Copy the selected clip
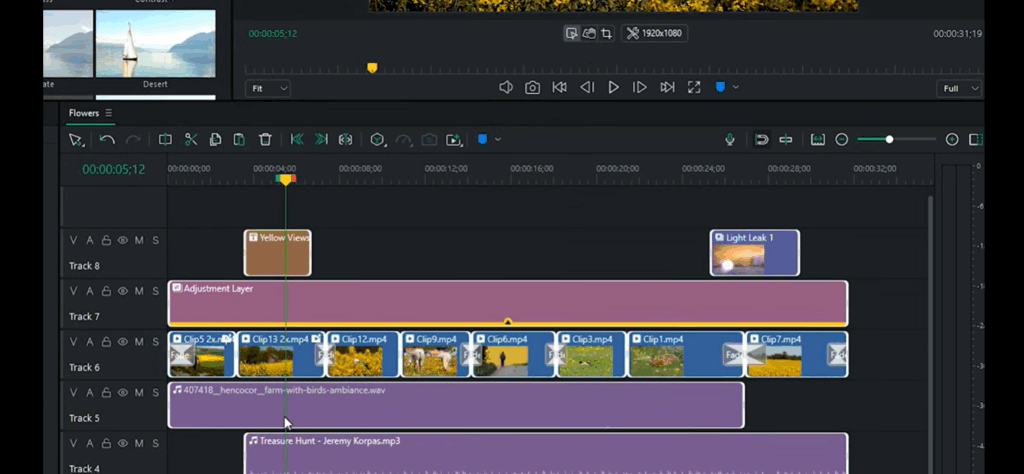Viewport: 1024px width, 474px height. pyautogui.click(x=216, y=140)
